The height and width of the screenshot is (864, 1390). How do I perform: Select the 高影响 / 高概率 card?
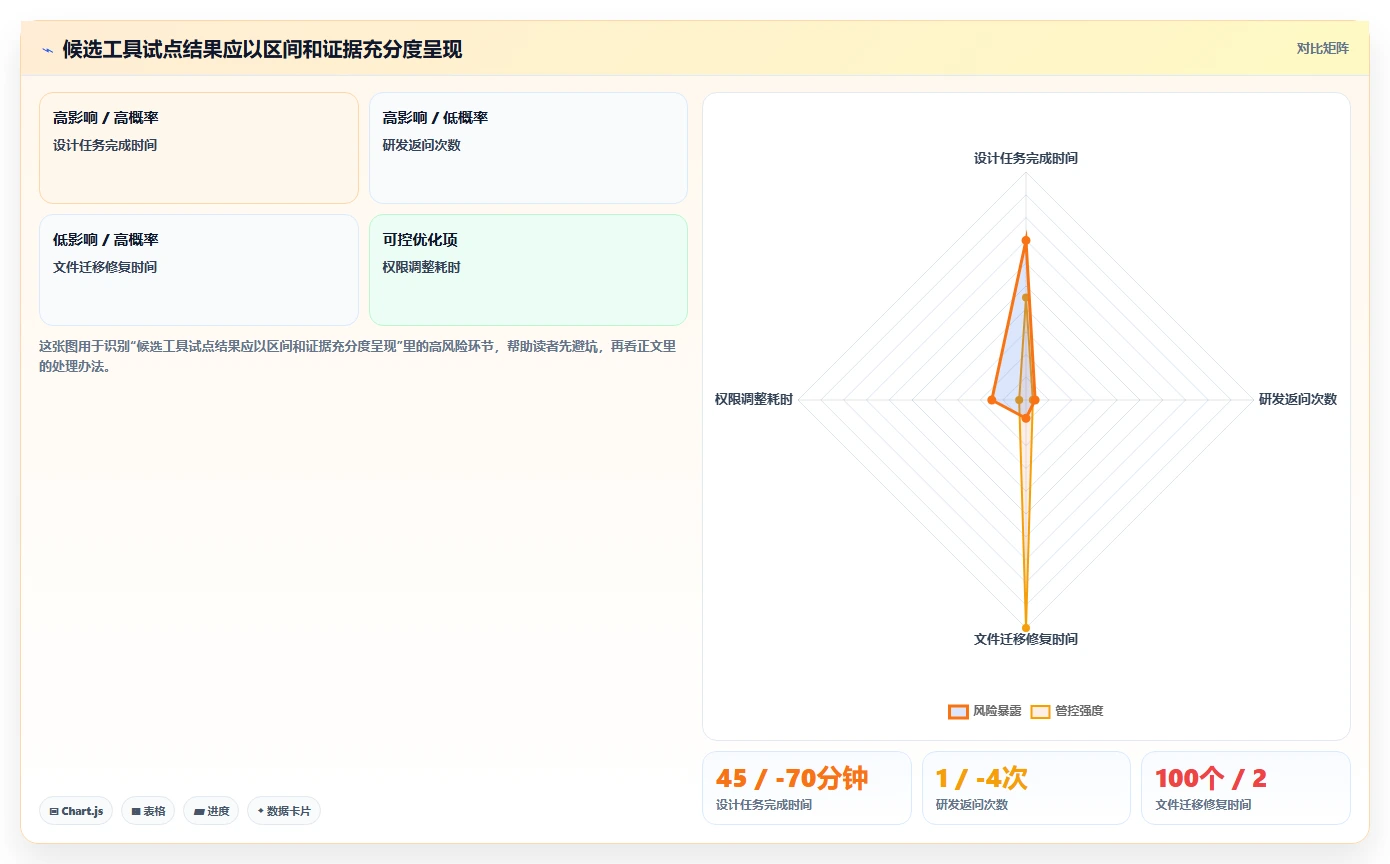click(x=199, y=148)
